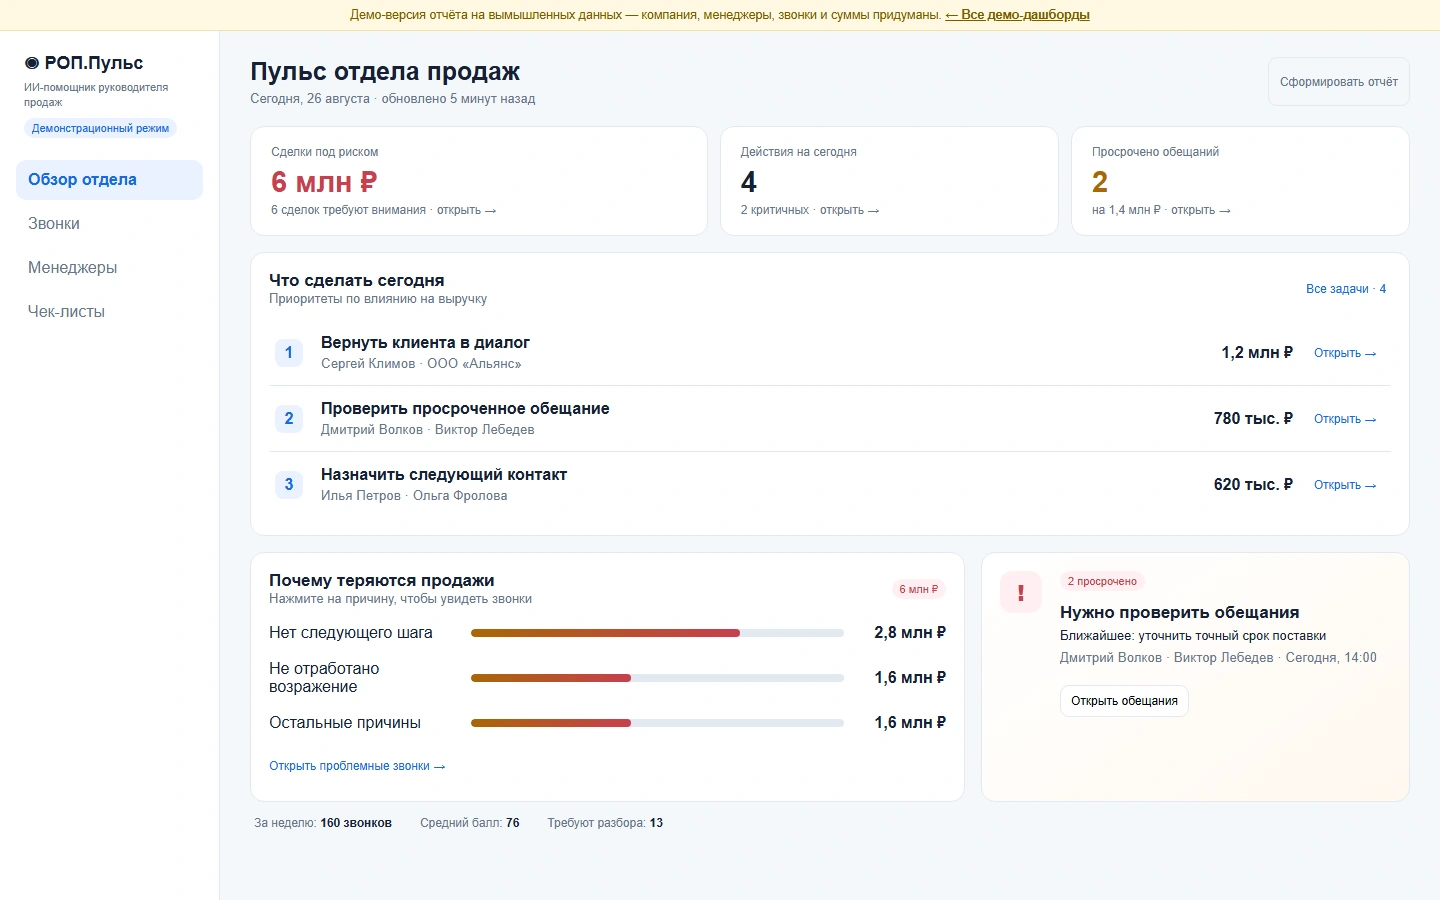The height and width of the screenshot is (900, 1440).
Task: Click the Демонстрационный режим badge
Action: click(x=100, y=128)
